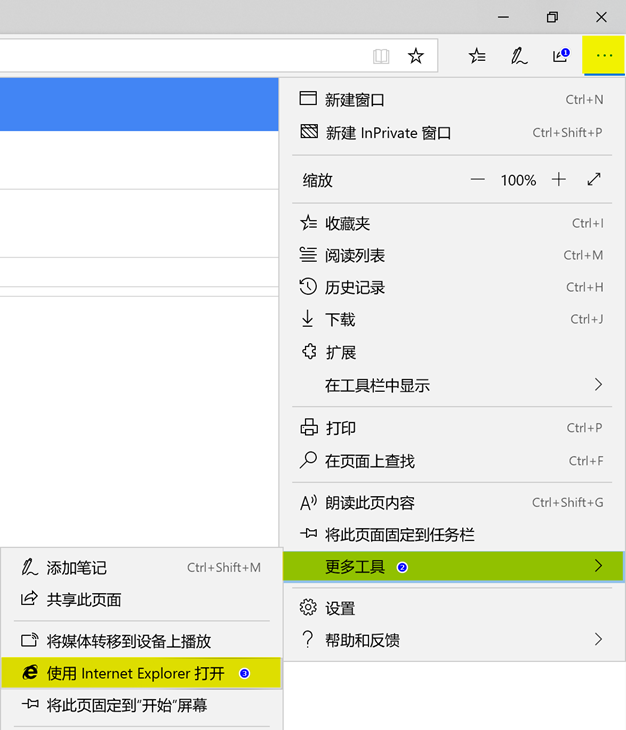Choose 使用 Internet Explorer 打开
This screenshot has width=626, height=730.
(x=141, y=673)
